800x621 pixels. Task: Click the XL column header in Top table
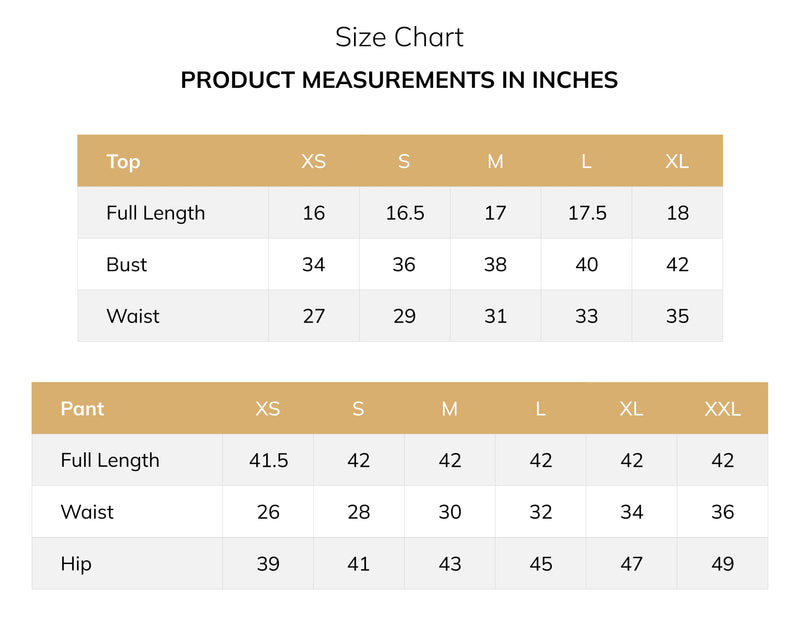click(677, 161)
